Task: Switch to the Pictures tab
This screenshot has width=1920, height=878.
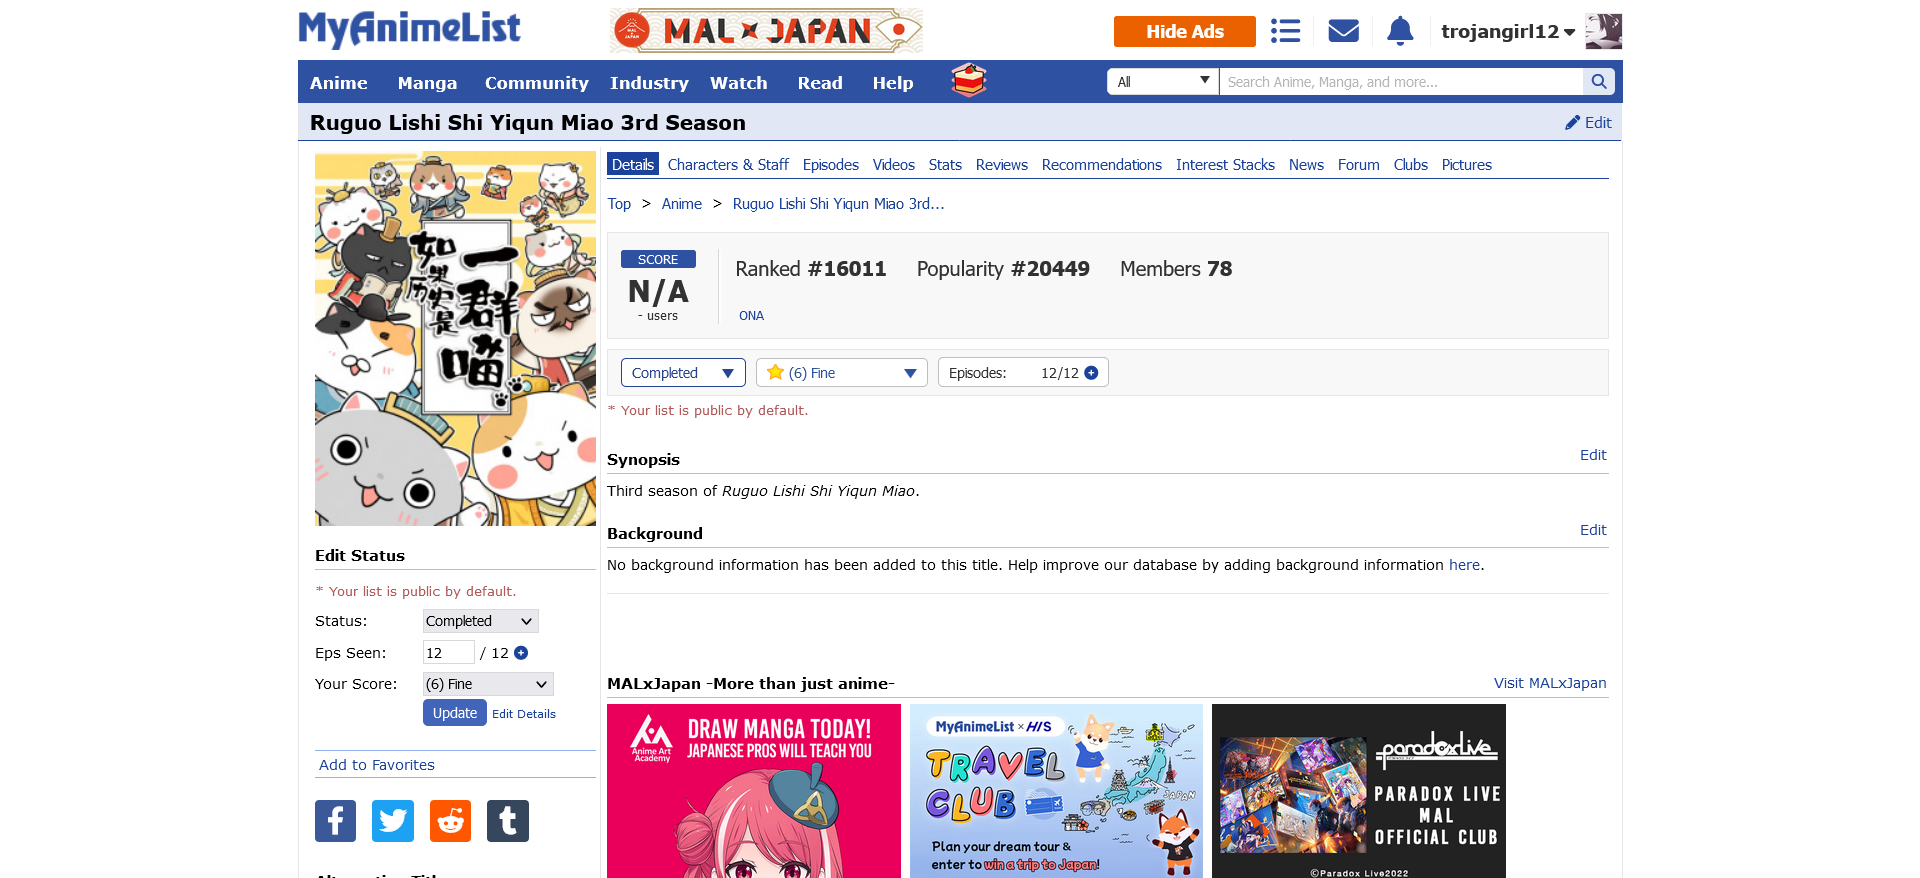Action: 1467,165
